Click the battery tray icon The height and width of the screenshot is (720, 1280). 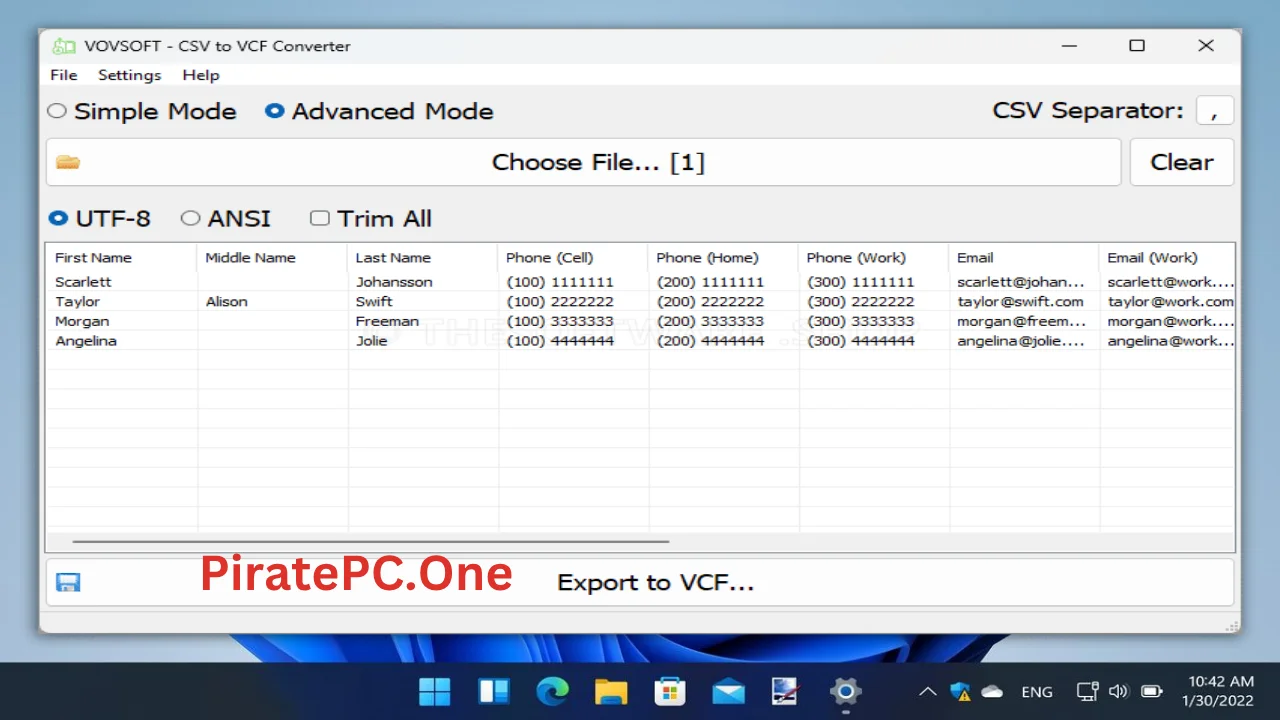[1152, 691]
